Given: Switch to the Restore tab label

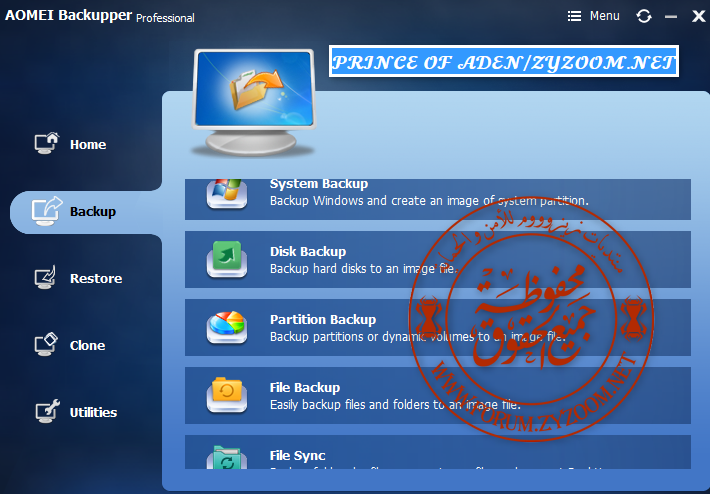Looking at the screenshot, I should [x=96, y=278].
